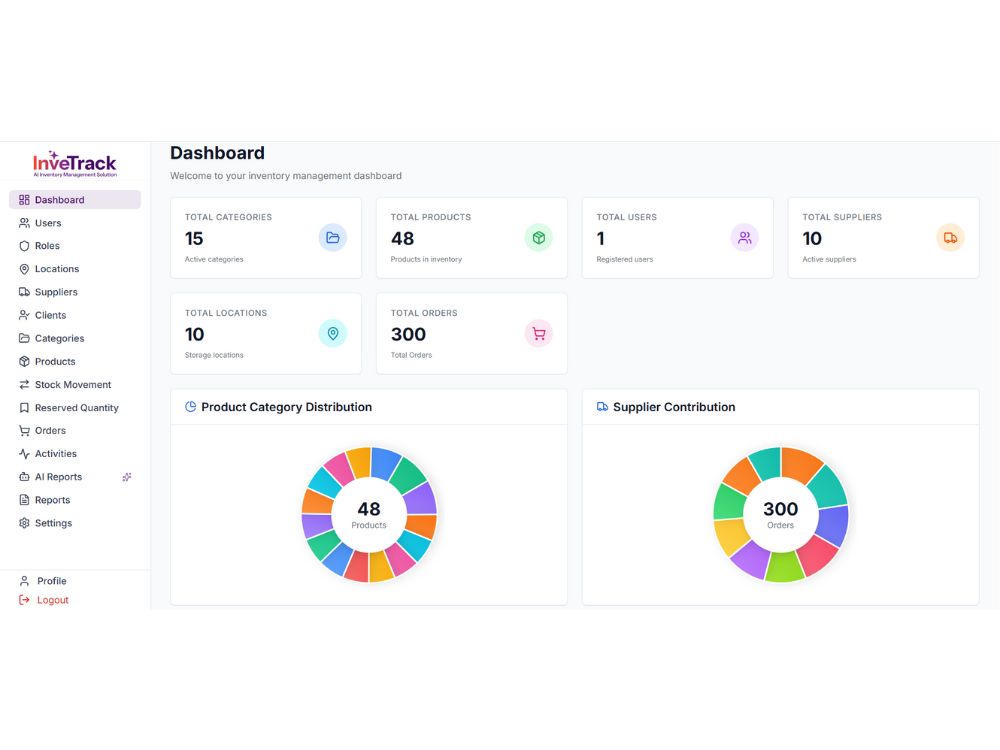The height and width of the screenshot is (750, 1000).
Task: View Activities log
Action: pyautogui.click(x=75, y=453)
